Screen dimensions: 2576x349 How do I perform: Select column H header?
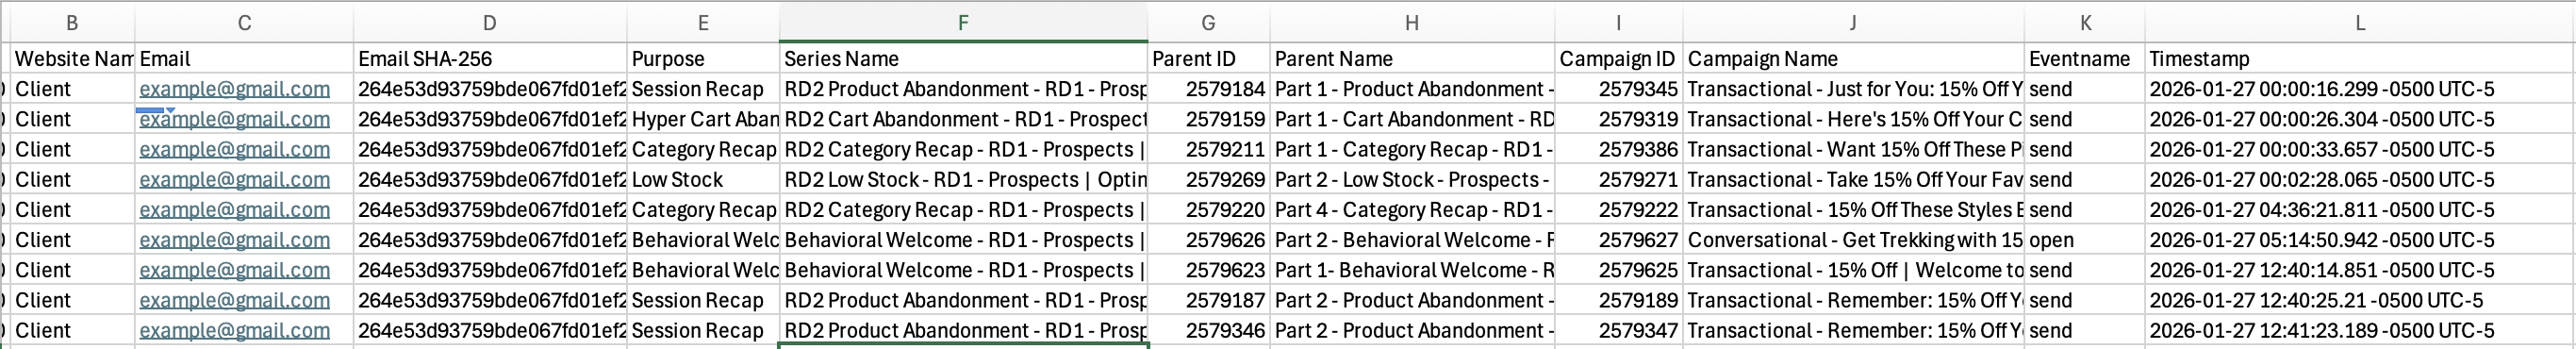point(1412,22)
